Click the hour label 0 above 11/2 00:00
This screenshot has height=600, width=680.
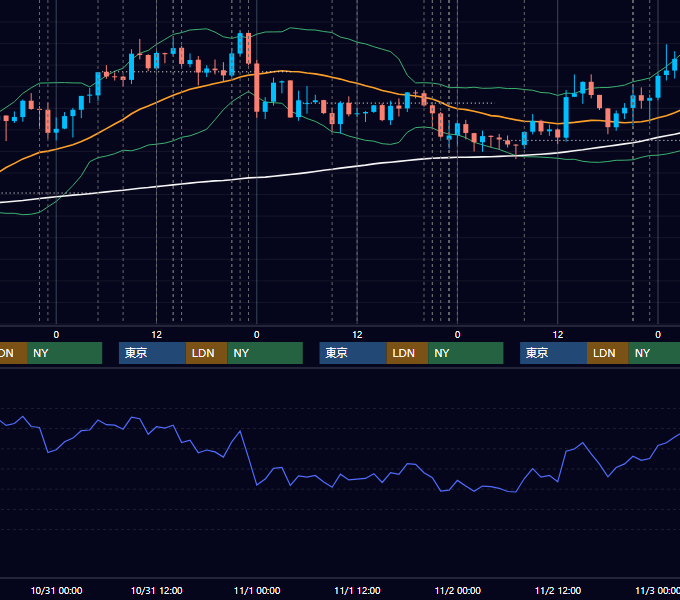[x=458, y=335]
